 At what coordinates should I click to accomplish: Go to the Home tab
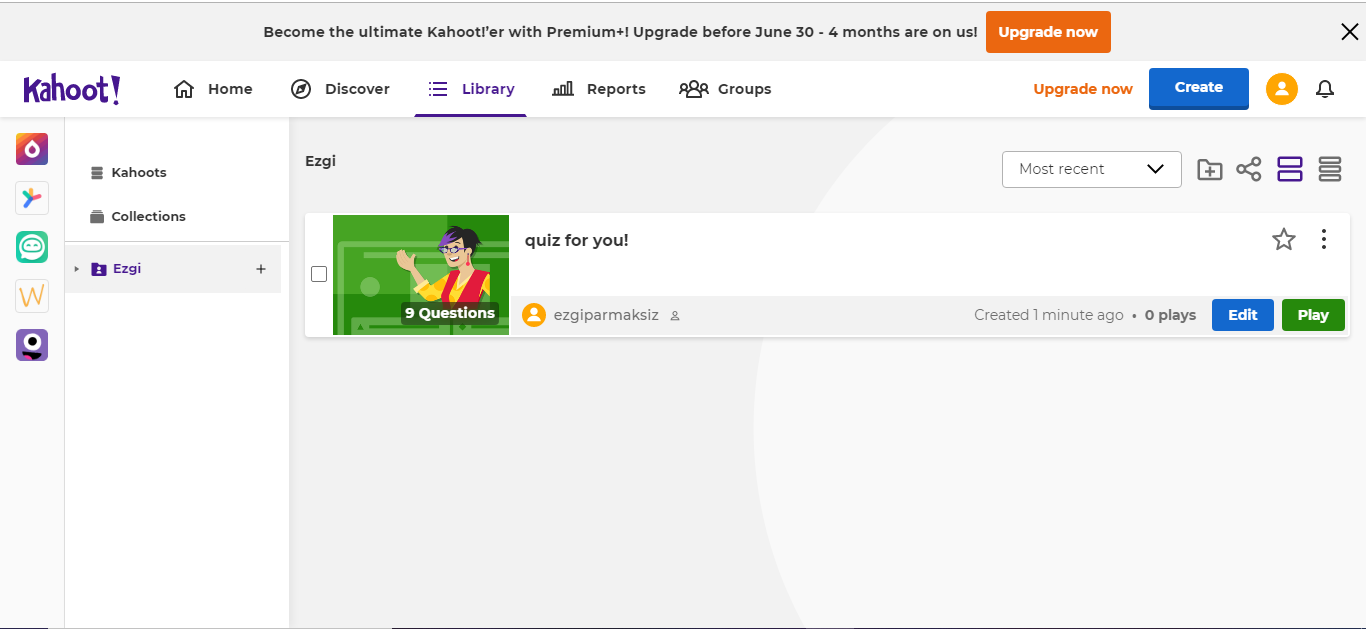click(213, 89)
